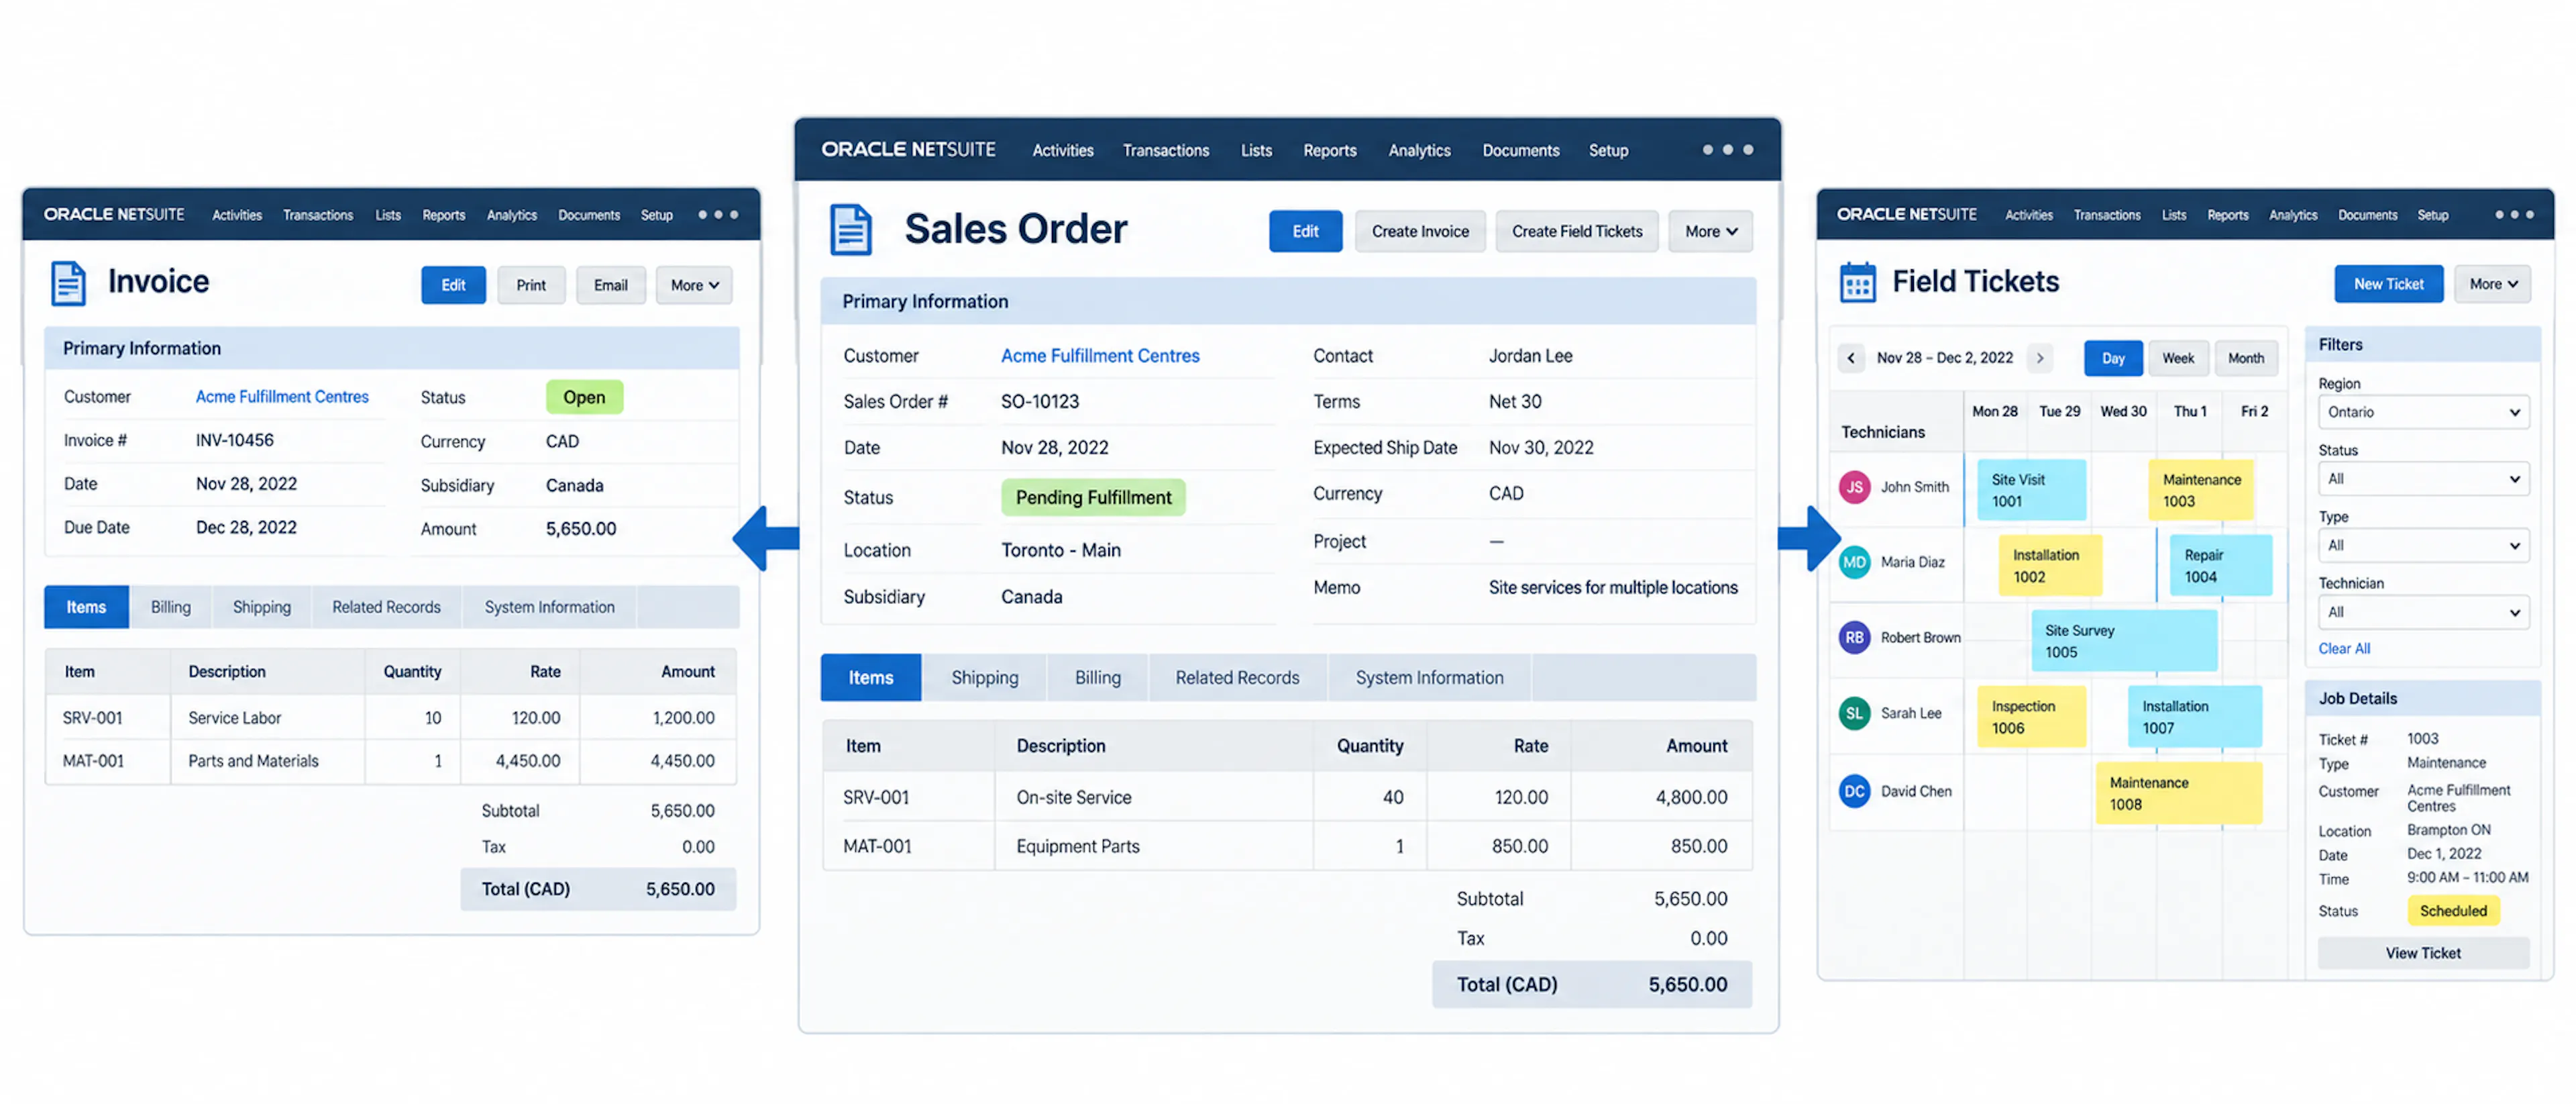This screenshot has width=2576, height=1104.
Task: Click the Field Tickets calendar icon
Action: coord(1858,282)
